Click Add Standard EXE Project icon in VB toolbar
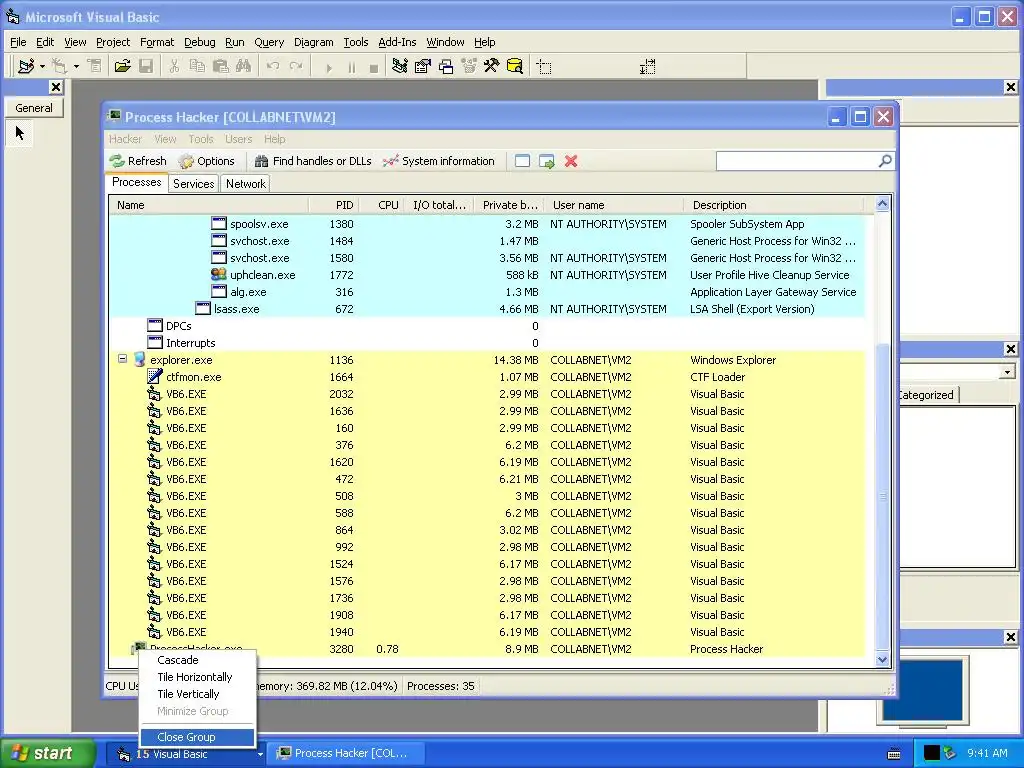 [x=26, y=66]
